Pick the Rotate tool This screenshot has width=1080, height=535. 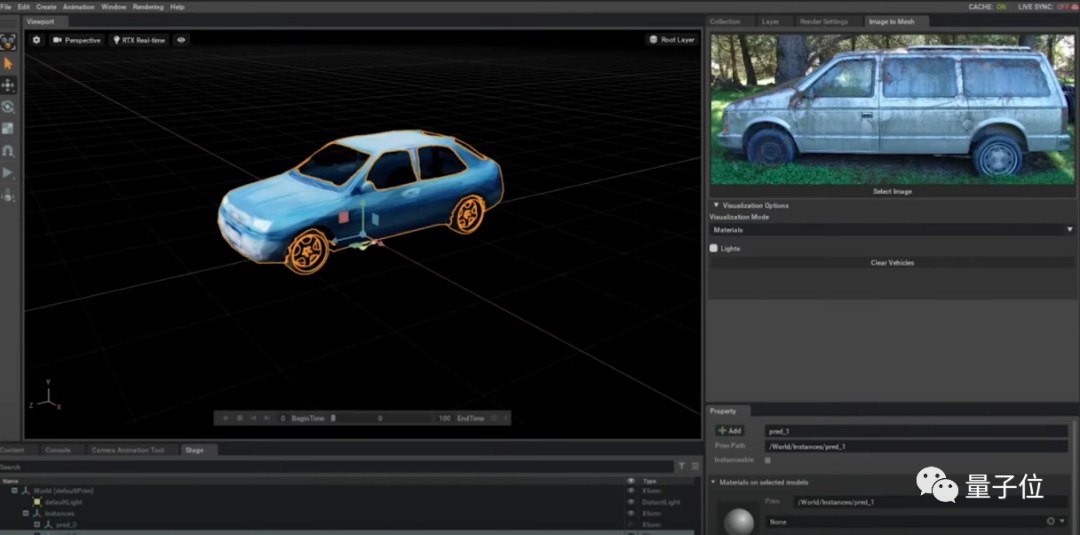(x=8, y=107)
